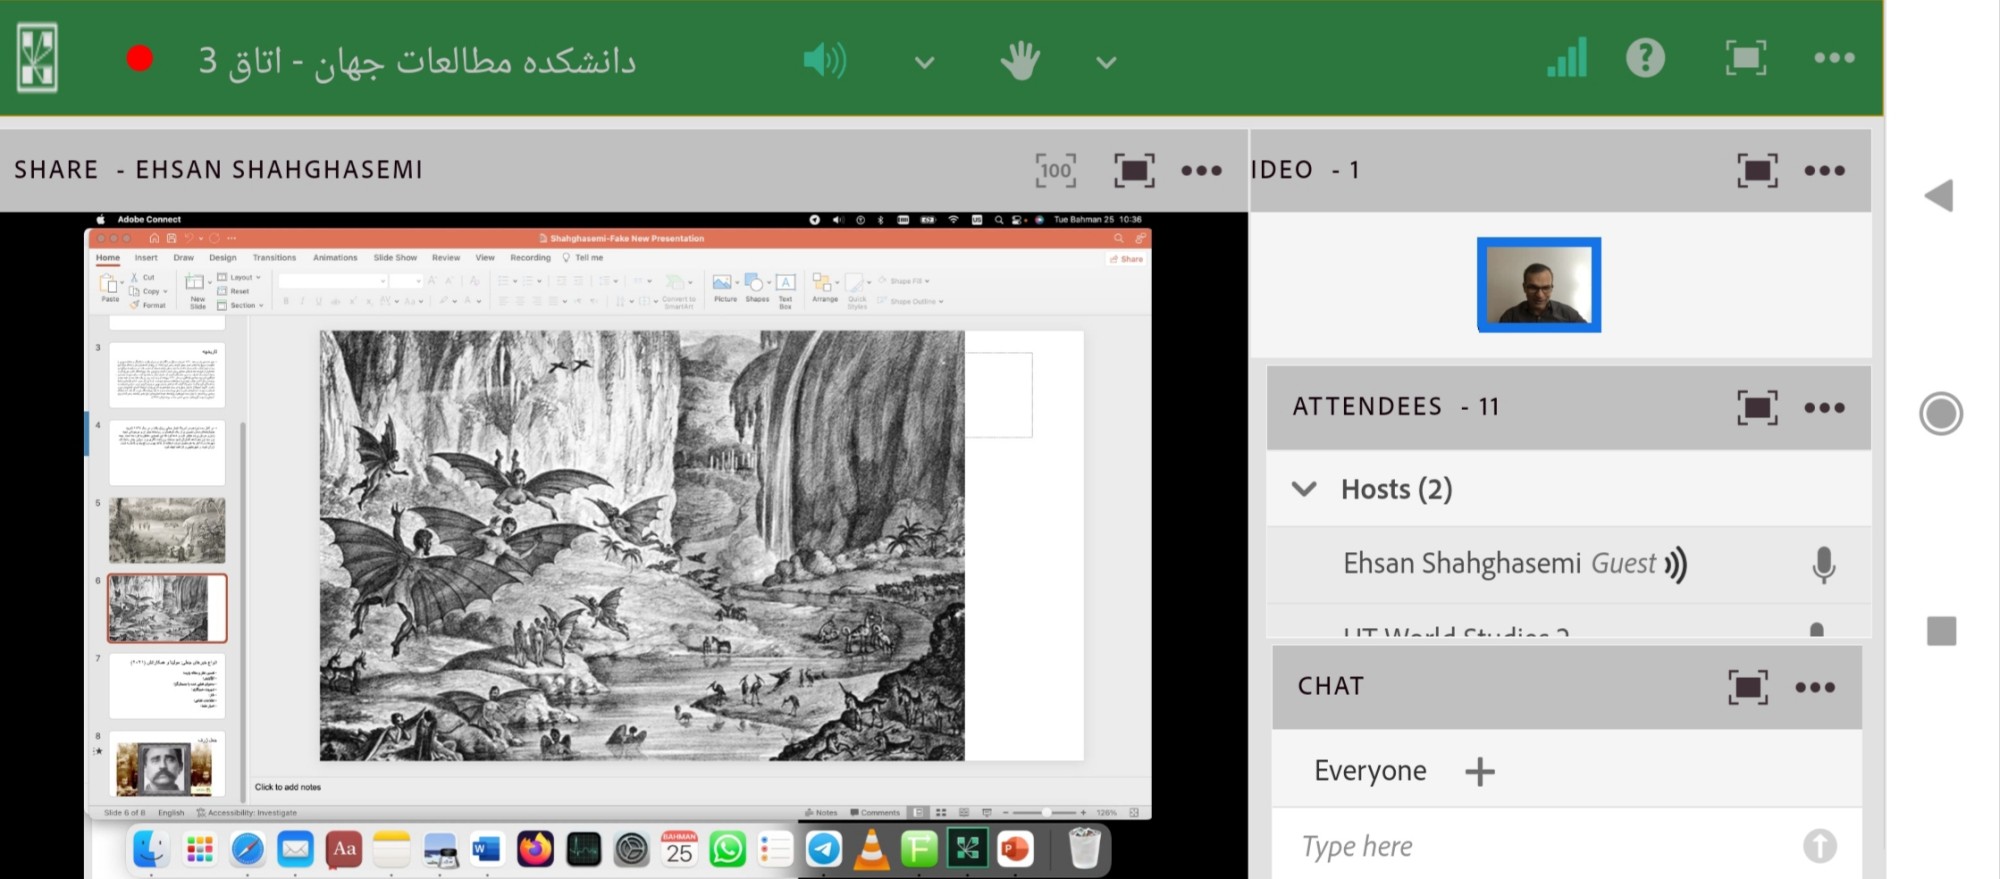Image resolution: width=2000 pixels, height=879 pixels.
Task: Open the help question mark icon
Action: [x=1645, y=58]
